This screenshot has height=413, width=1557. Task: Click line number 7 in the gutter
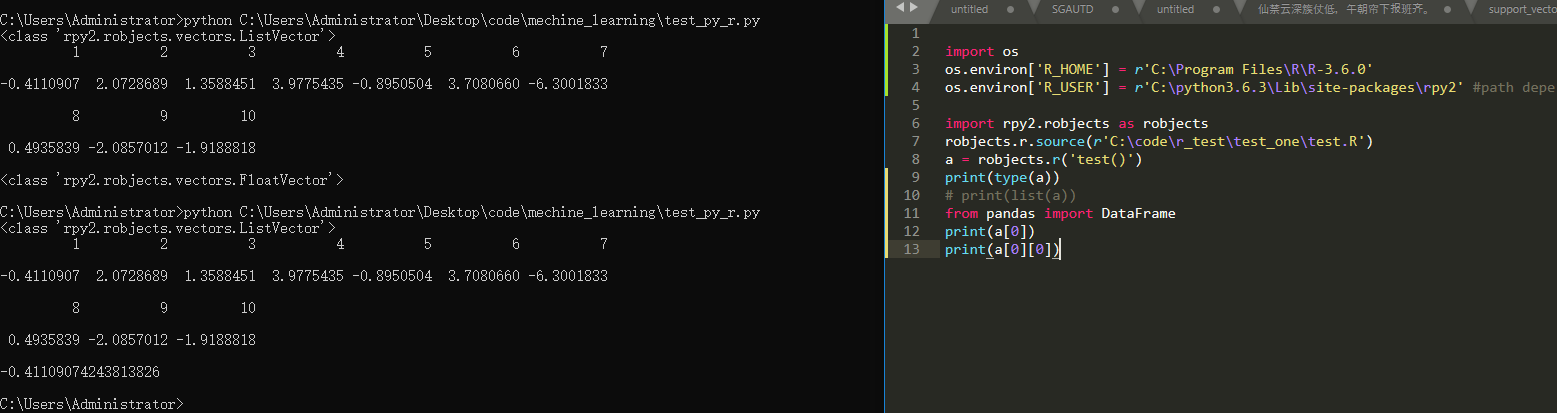[x=915, y=141]
